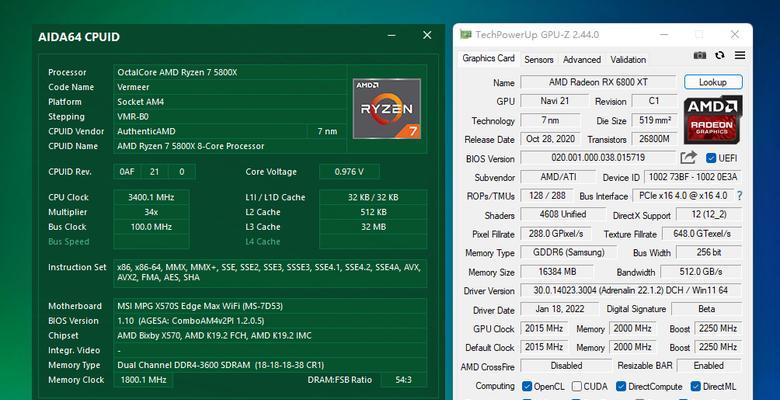Viewport: 780px width, 400px height.
Task: Click the Memory Size 16384 MB value
Action: point(557,272)
